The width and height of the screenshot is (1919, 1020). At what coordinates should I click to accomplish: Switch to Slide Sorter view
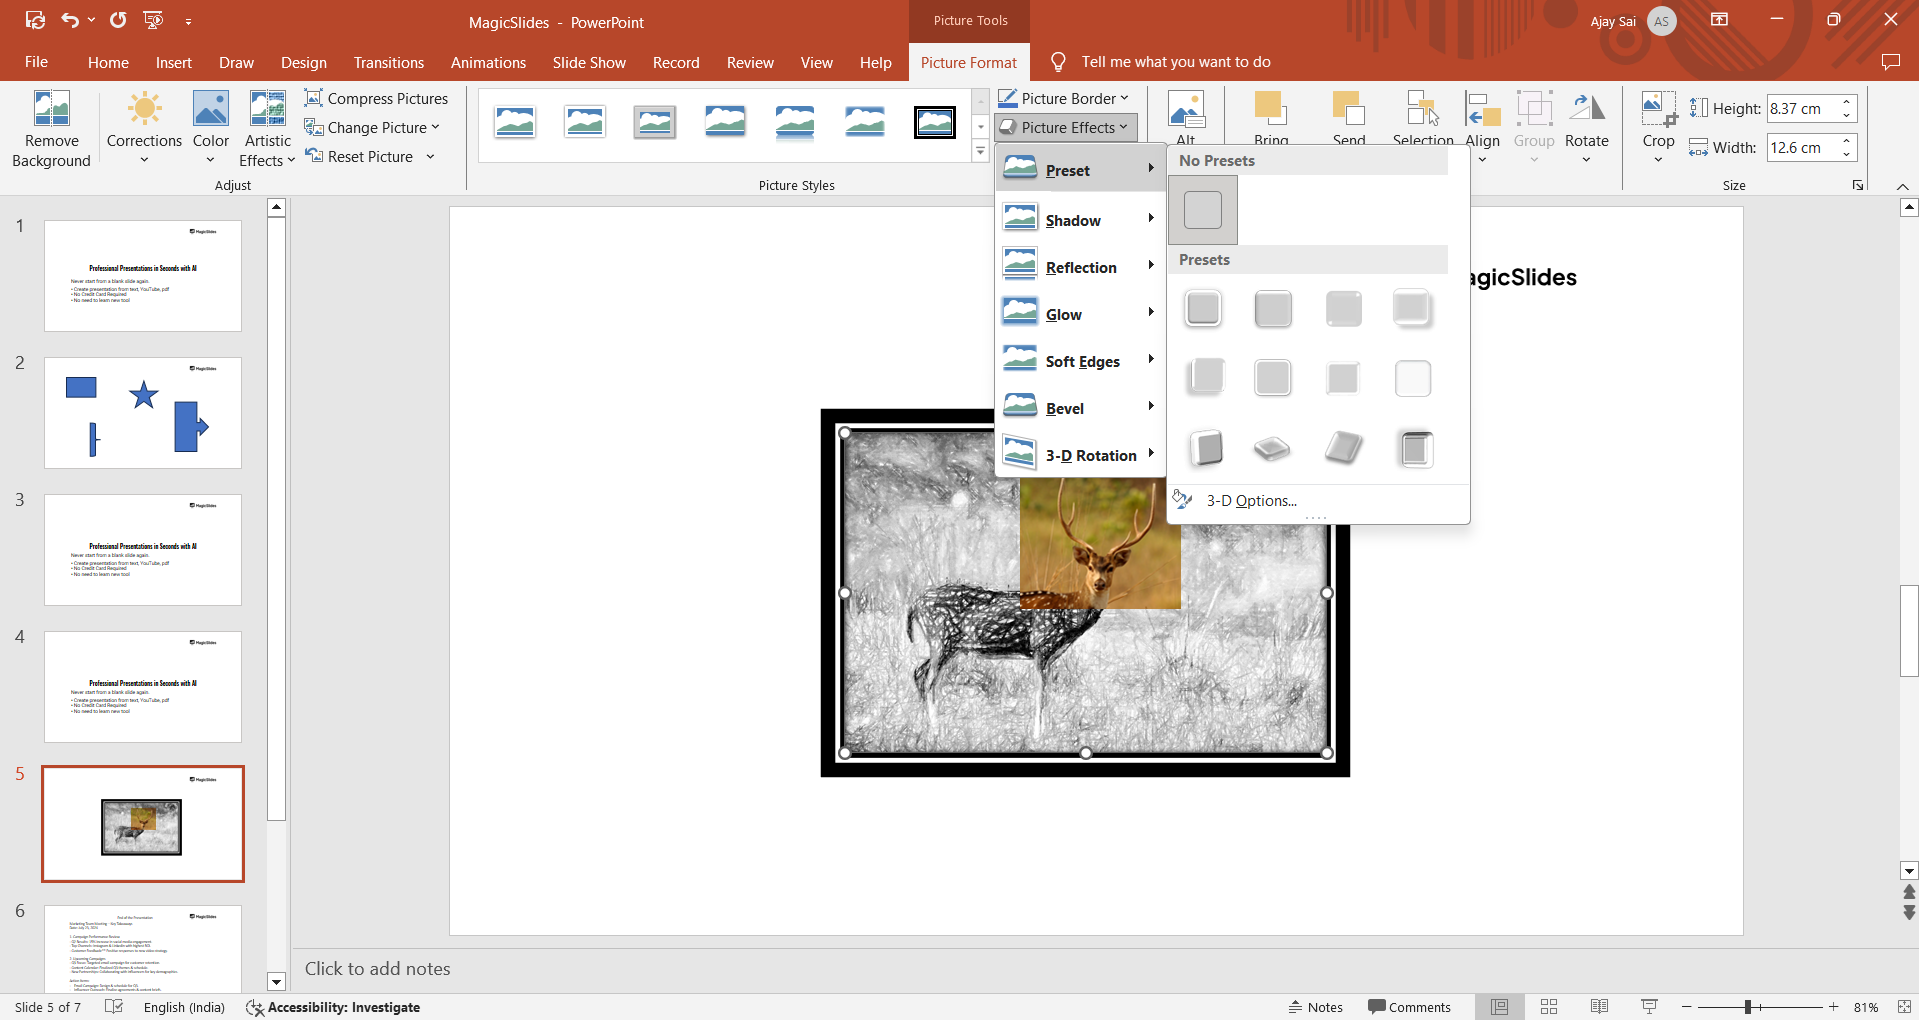[x=1548, y=1007]
